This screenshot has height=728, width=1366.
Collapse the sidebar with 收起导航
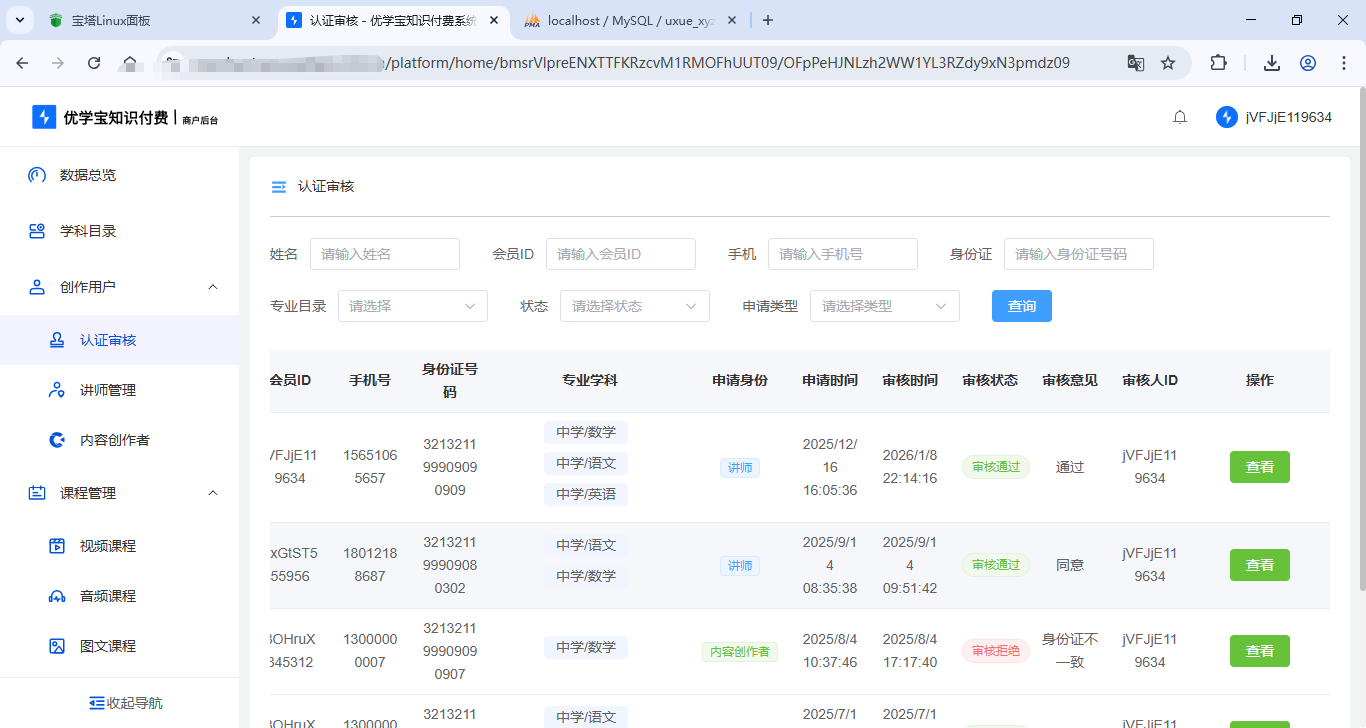(125, 703)
